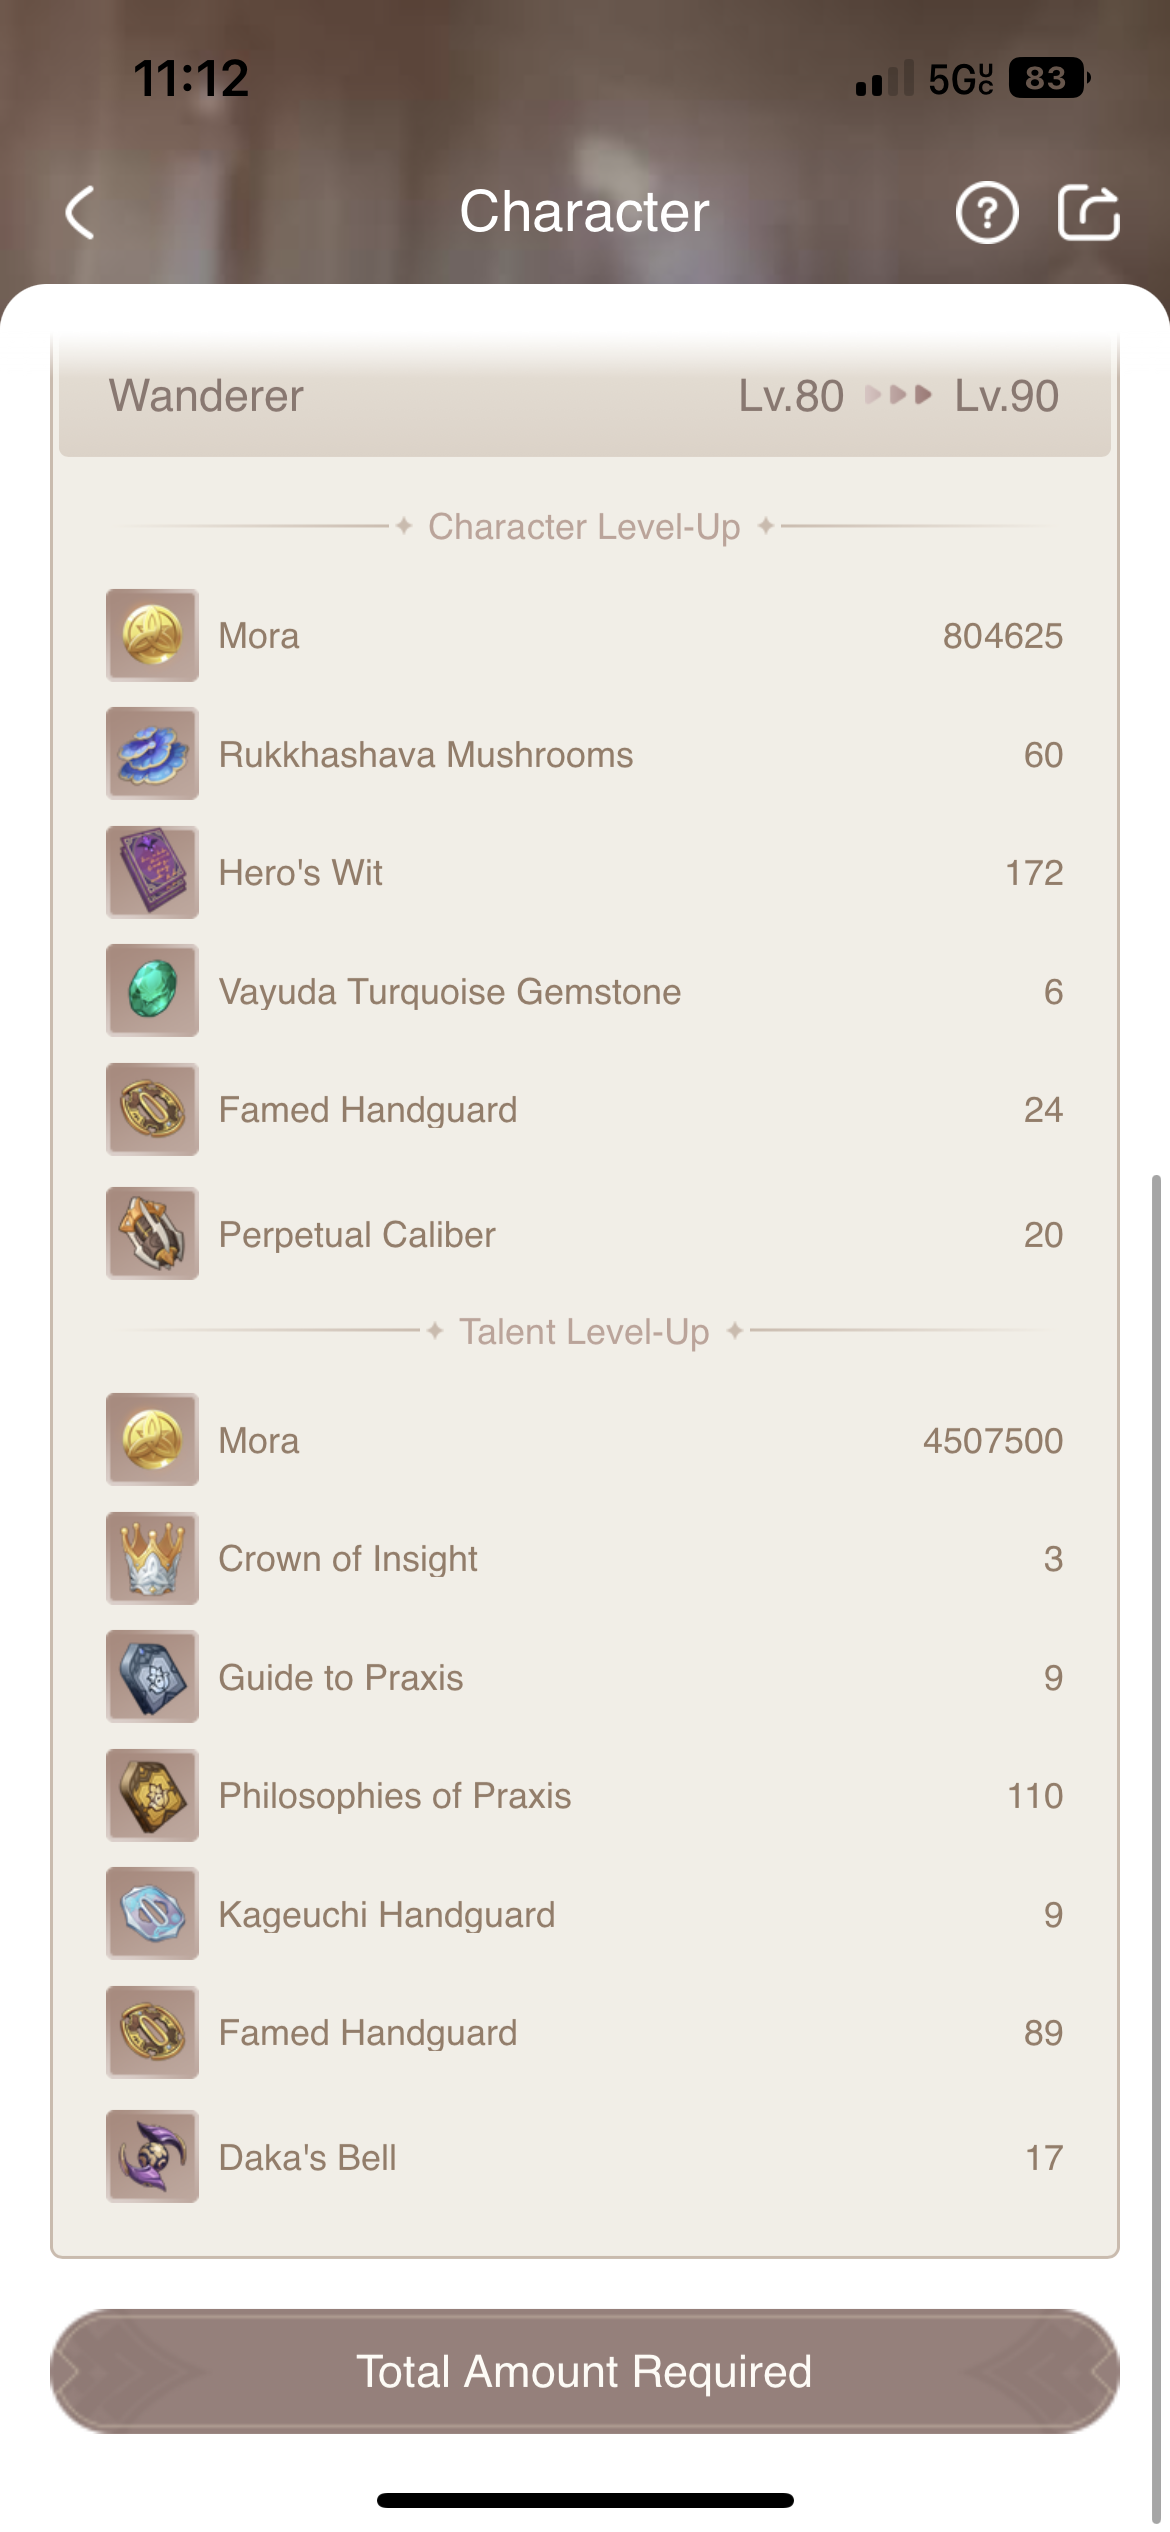The image size is (1170, 2532).
Task: Select the Daka's Bell icon
Action: point(152,2157)
